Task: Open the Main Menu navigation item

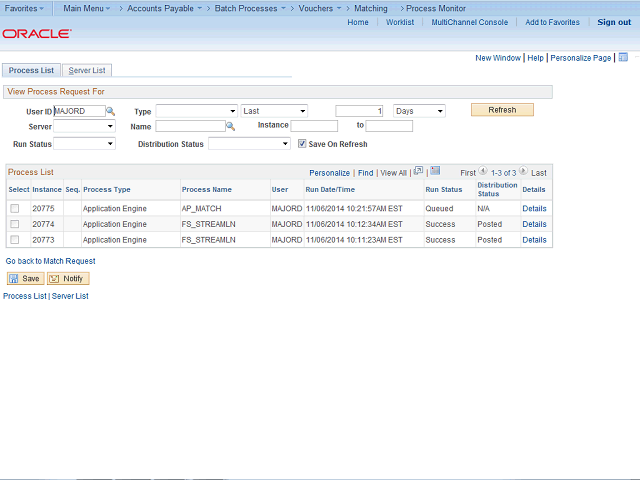Action: tap(86, 8)
